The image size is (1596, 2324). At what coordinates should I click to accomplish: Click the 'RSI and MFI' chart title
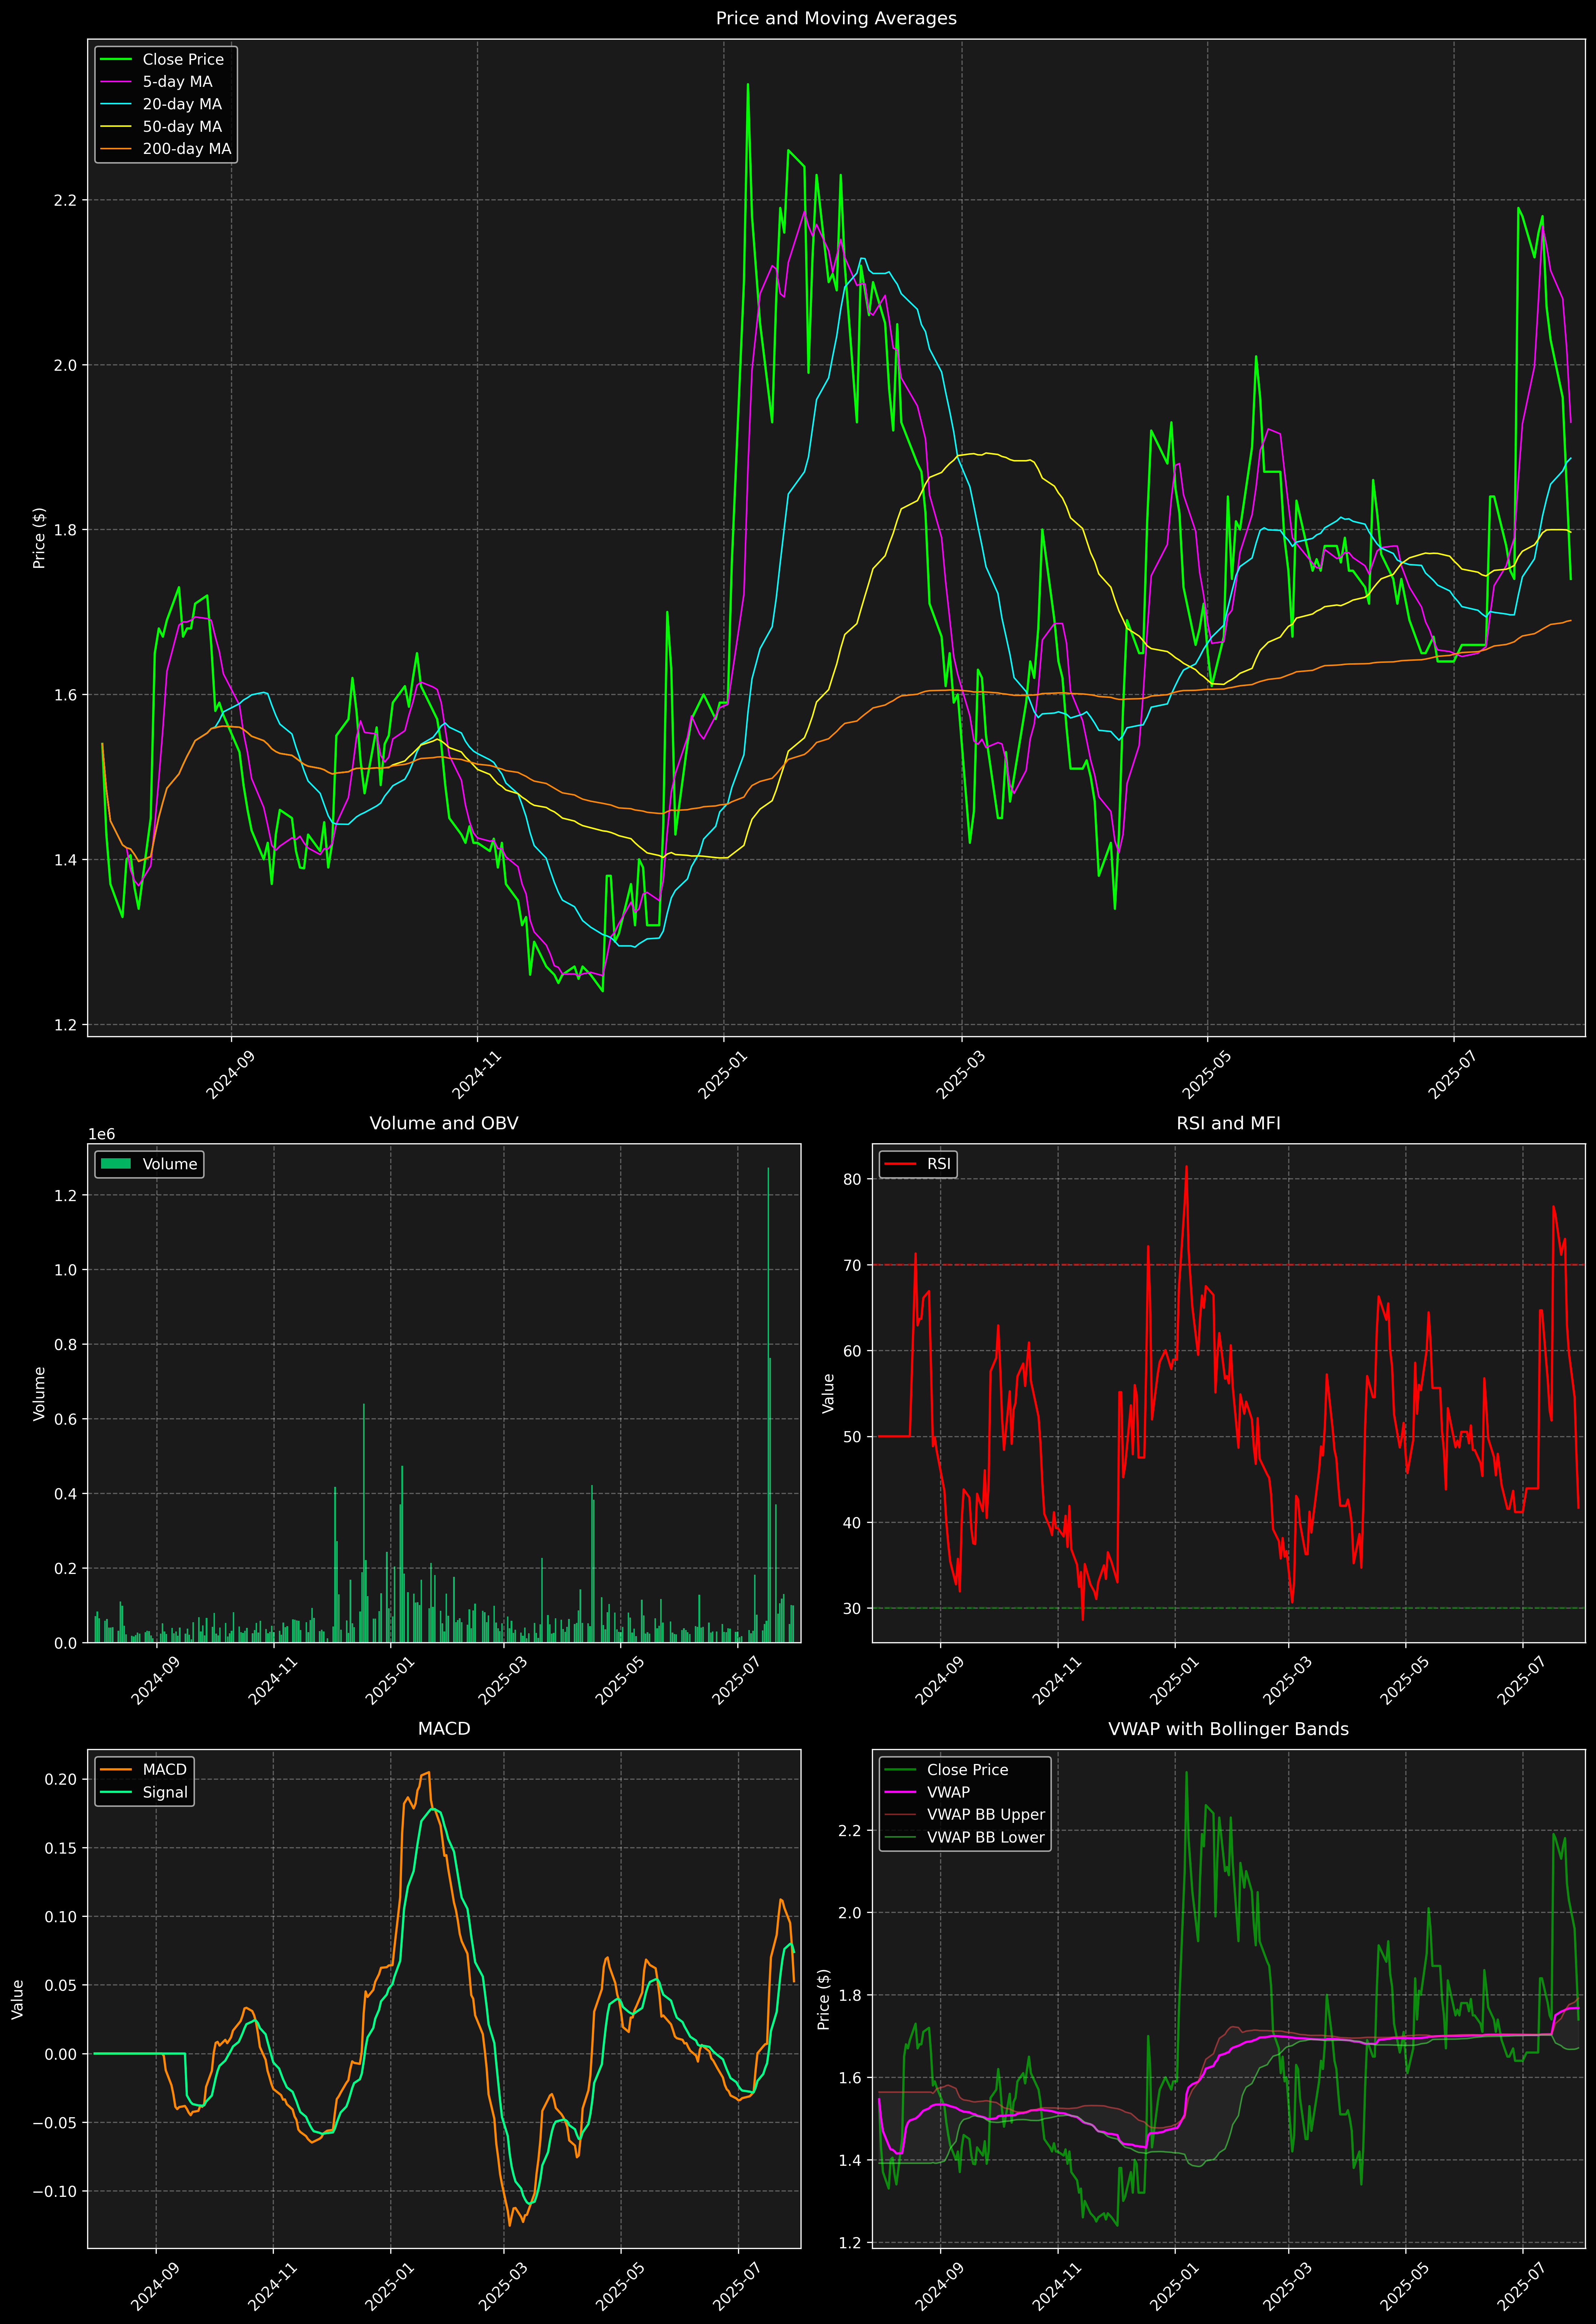click(1228, 1123)
